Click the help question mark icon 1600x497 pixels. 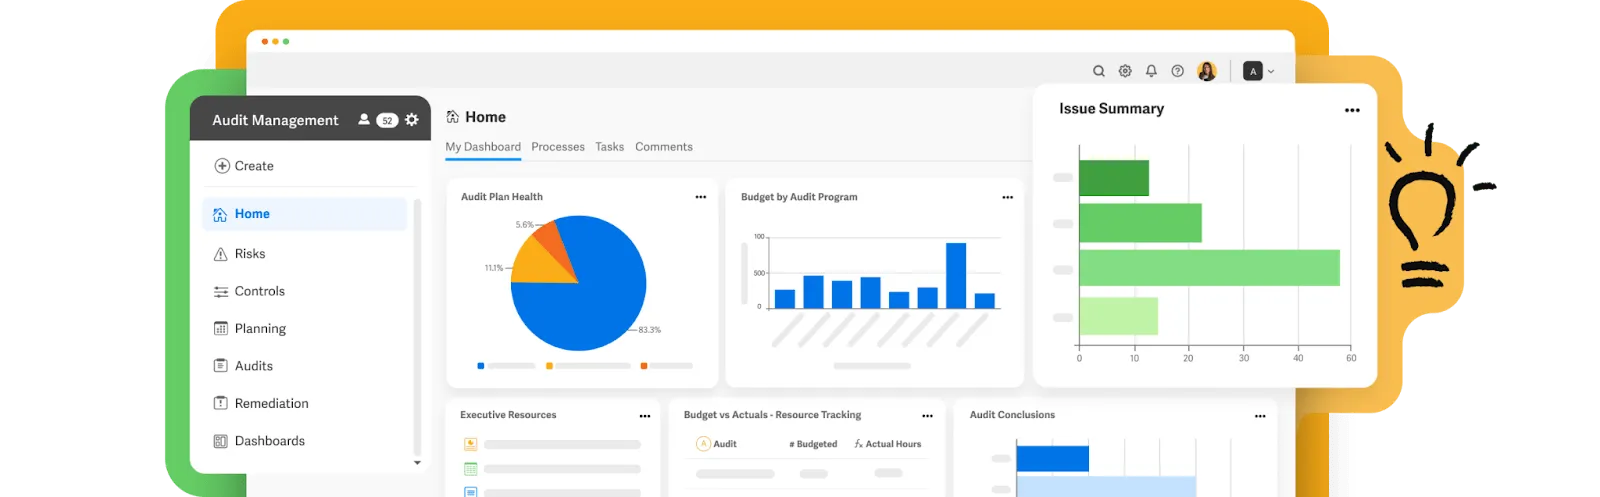pos(1178,71)
